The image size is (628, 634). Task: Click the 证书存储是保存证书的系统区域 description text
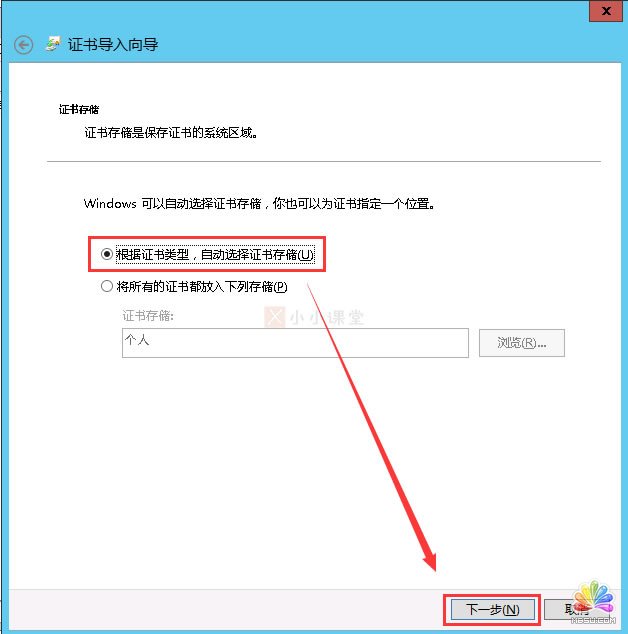click(171, 133)
